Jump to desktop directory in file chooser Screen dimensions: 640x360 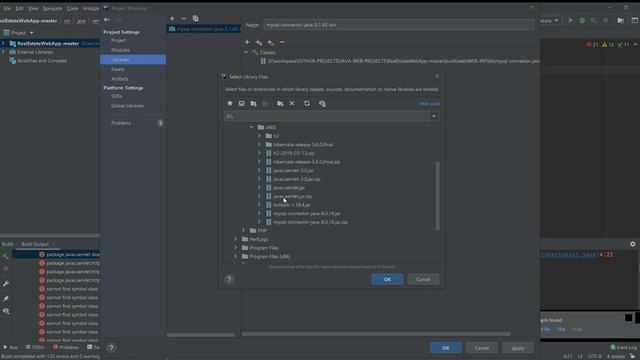[242, 104]
